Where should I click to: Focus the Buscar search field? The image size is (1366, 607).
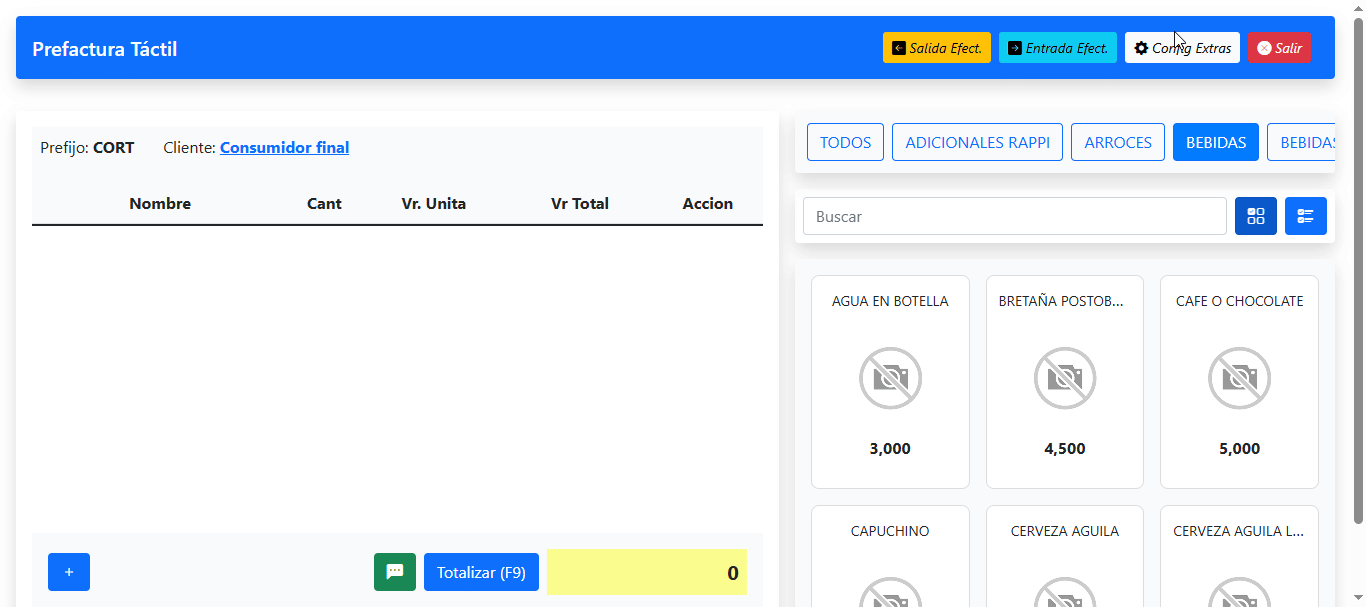coord(1014,216)
